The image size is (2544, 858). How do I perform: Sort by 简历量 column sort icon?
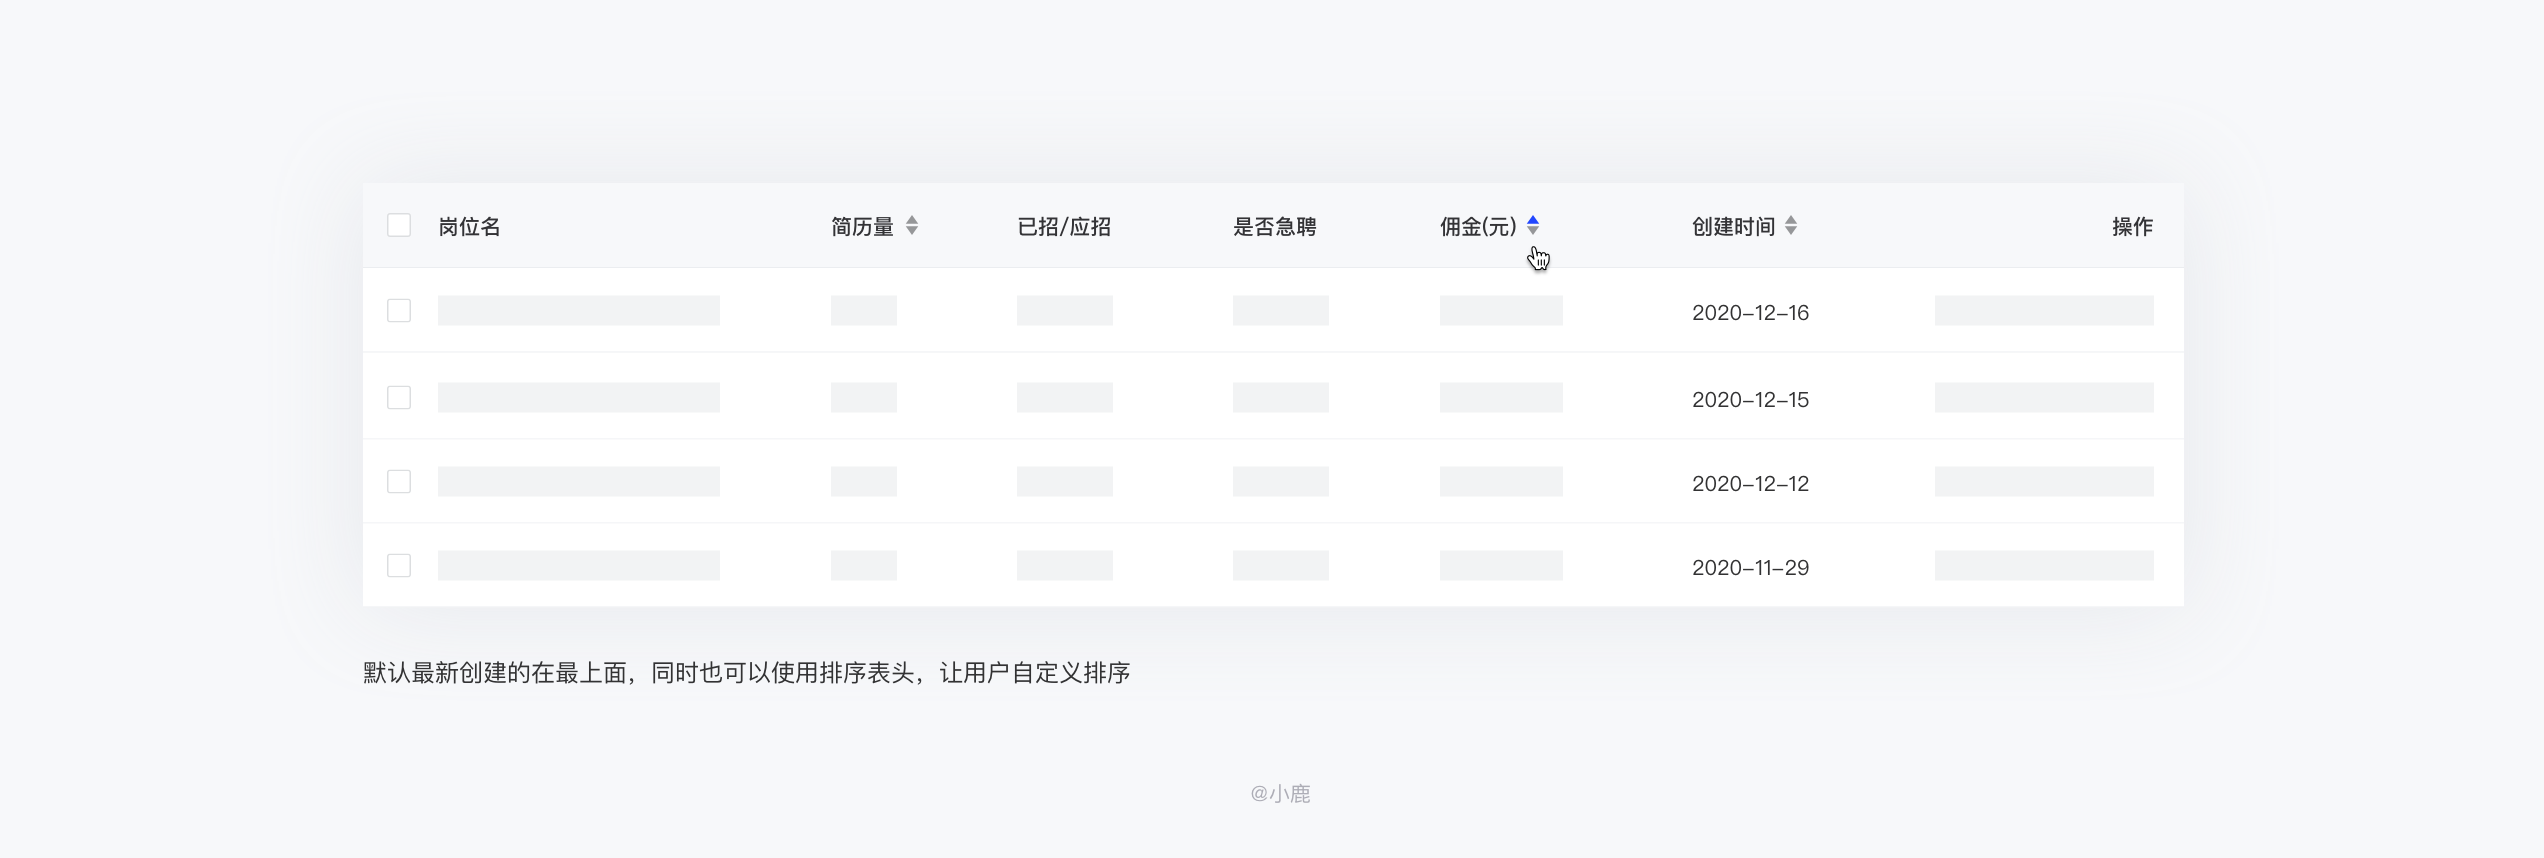(912, 226)
